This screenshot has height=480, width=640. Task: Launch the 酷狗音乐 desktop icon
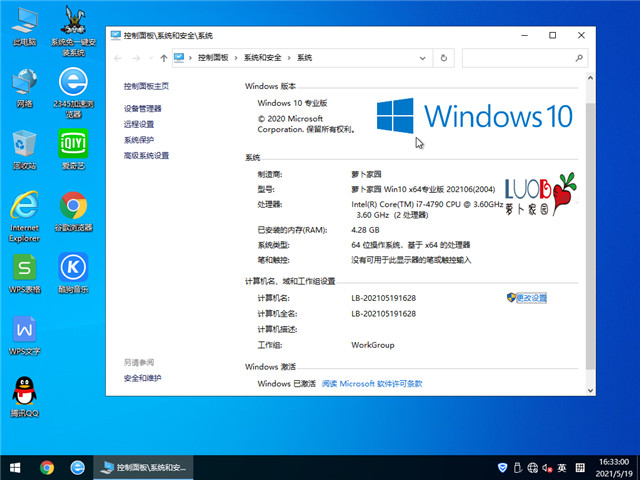pos(73,273)
